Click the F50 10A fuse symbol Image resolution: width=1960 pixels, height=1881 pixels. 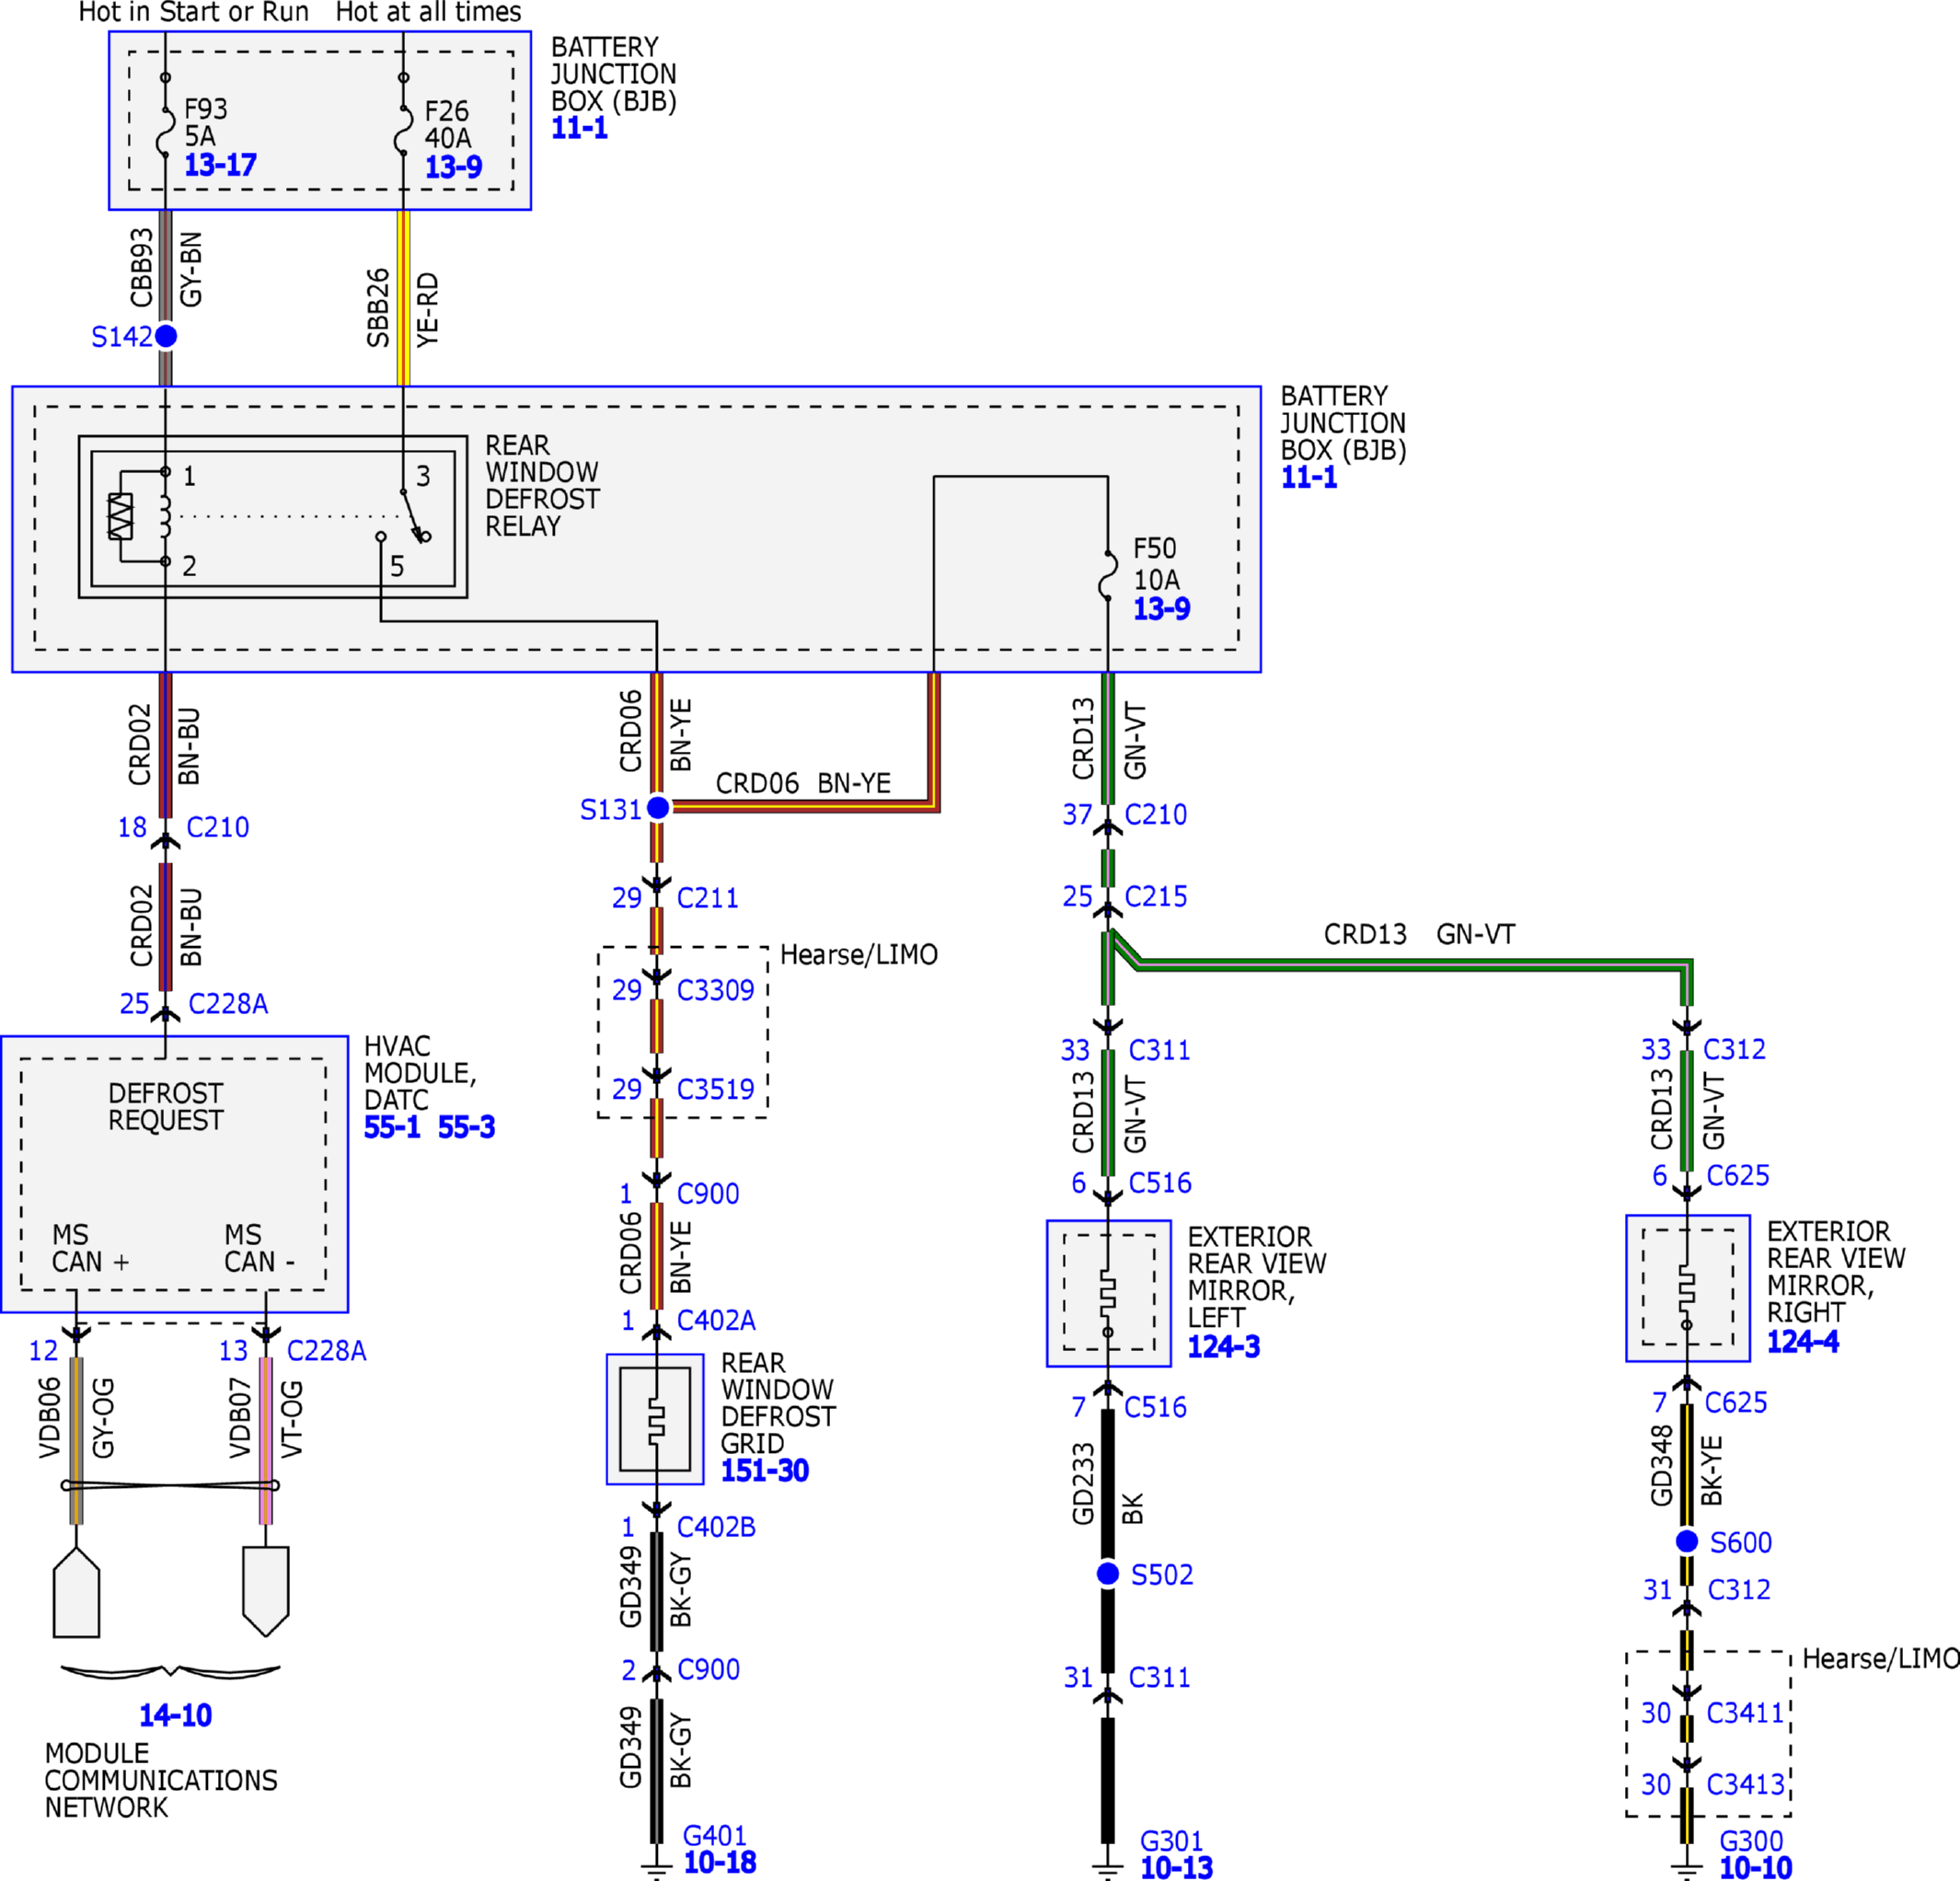[x=1108, y=575]
